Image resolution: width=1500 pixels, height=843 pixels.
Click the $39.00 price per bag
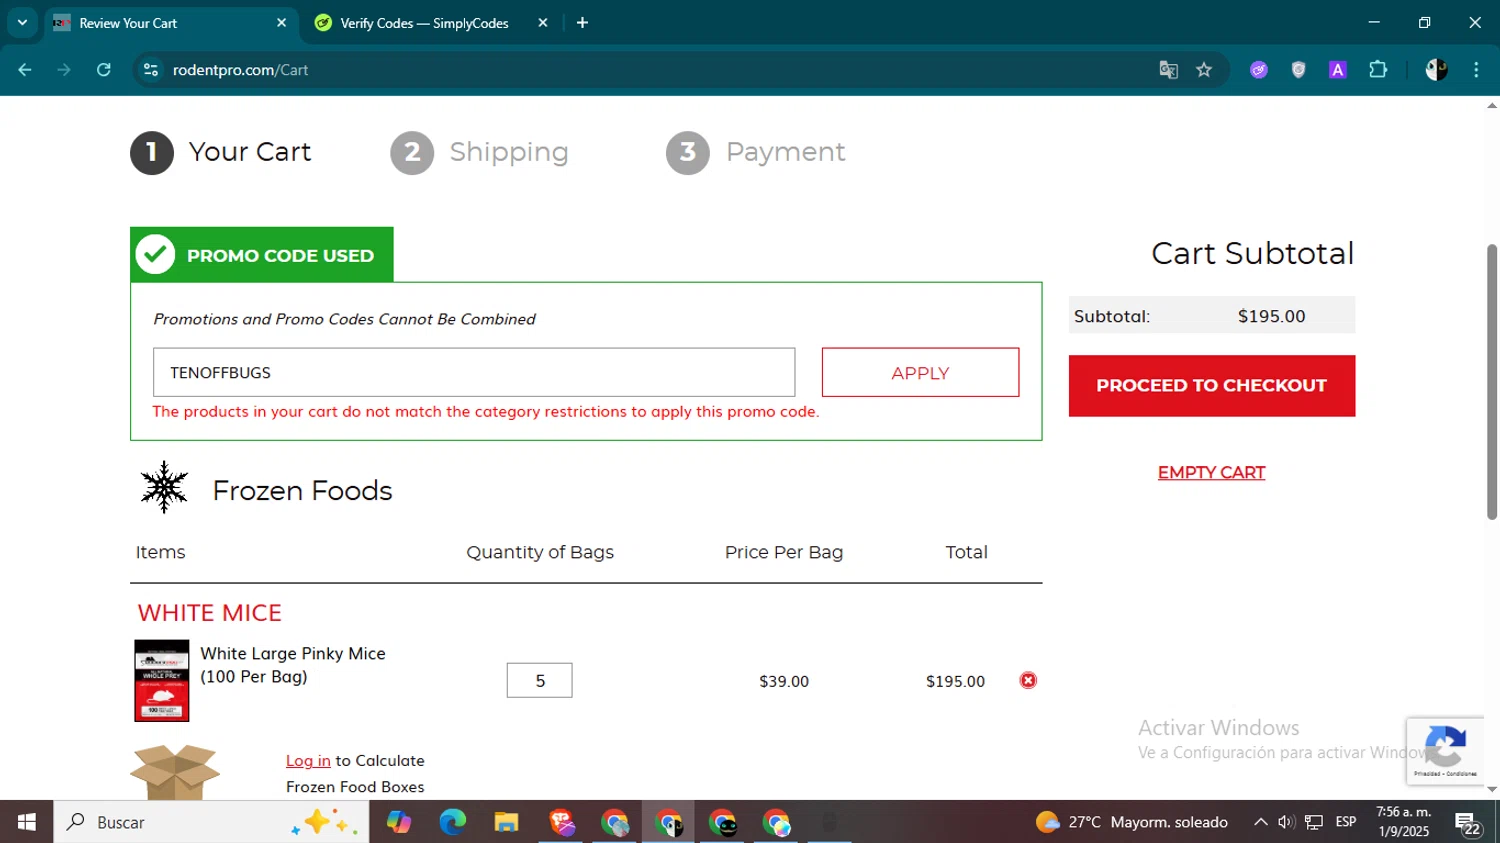(x=784, y=681)
